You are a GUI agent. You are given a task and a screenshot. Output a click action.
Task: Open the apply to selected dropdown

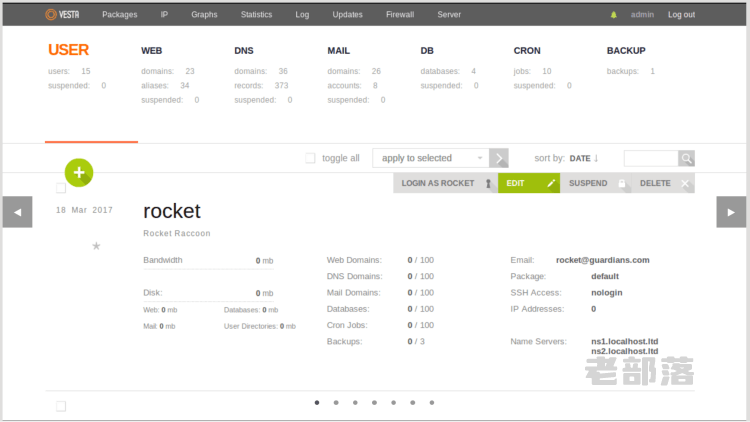pos(431,158)
